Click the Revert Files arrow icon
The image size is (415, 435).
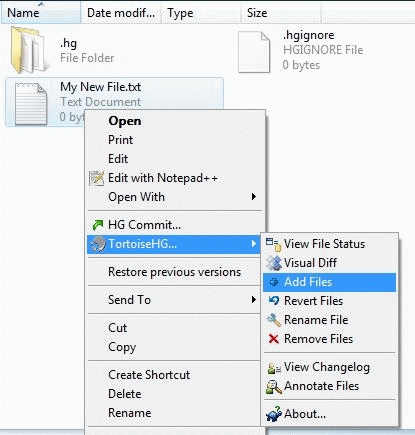[274, 301]
